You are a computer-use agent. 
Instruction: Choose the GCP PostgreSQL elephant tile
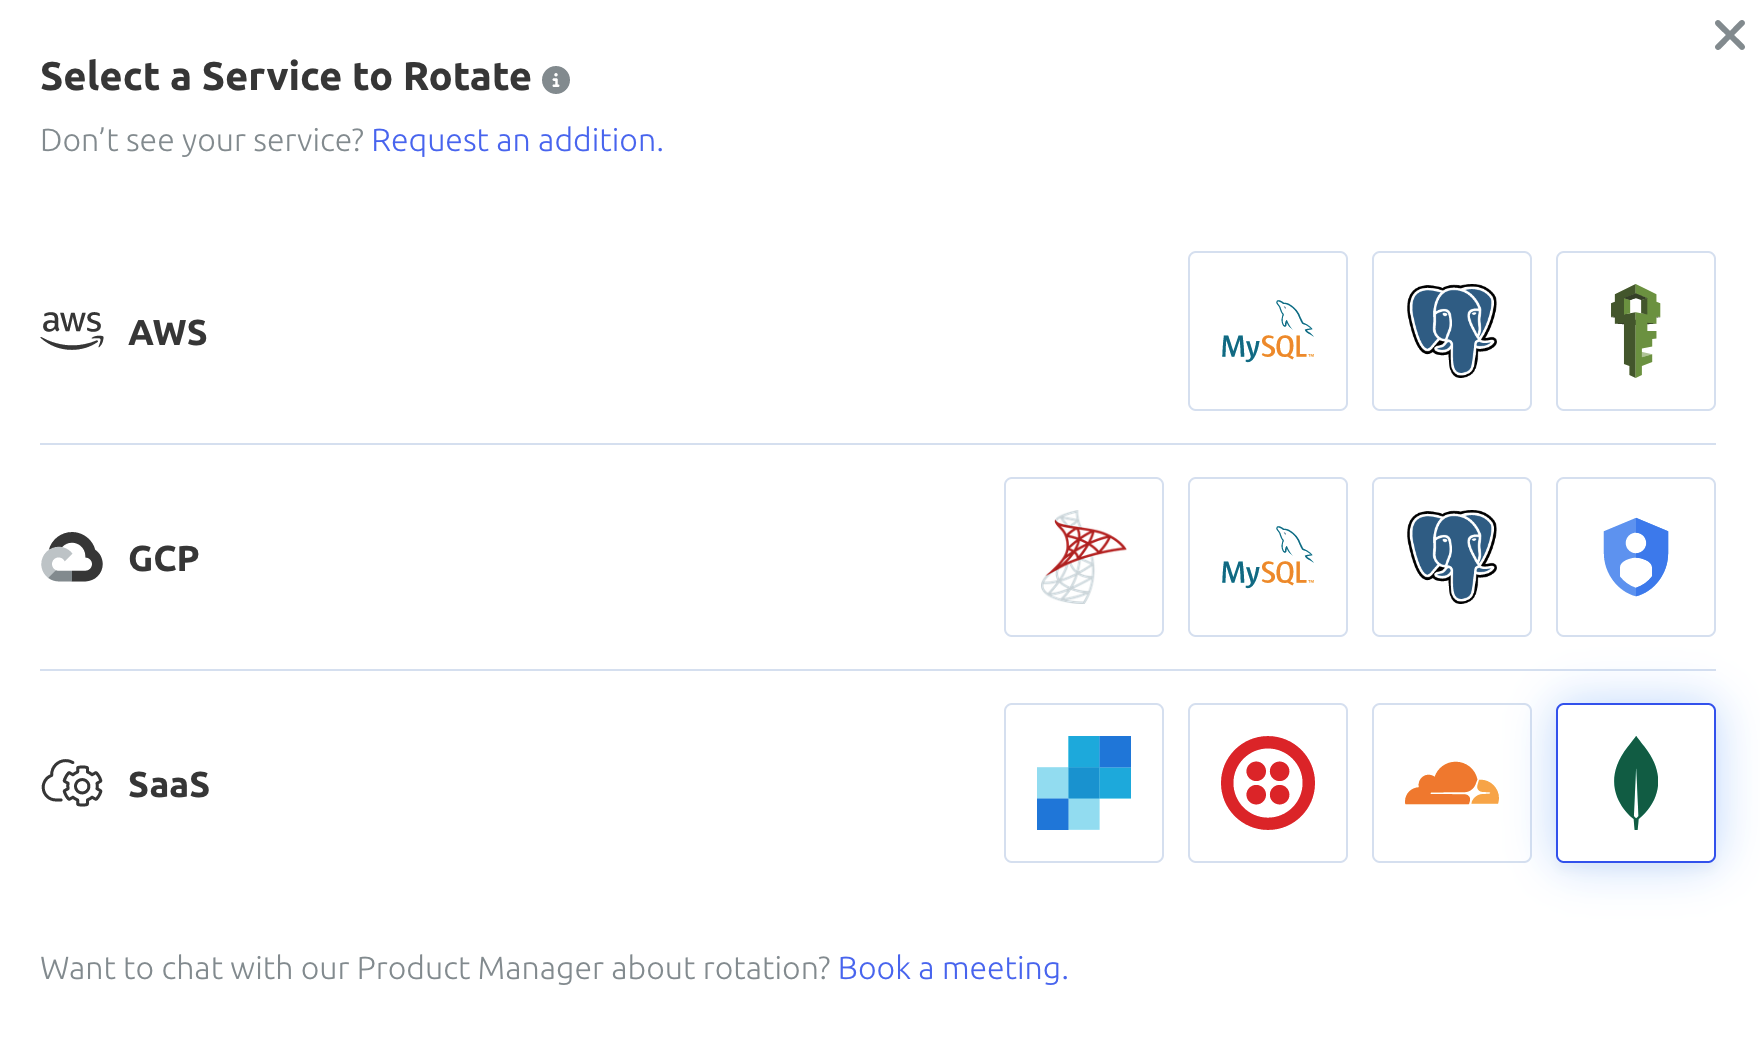click(x=1451, y=557)
